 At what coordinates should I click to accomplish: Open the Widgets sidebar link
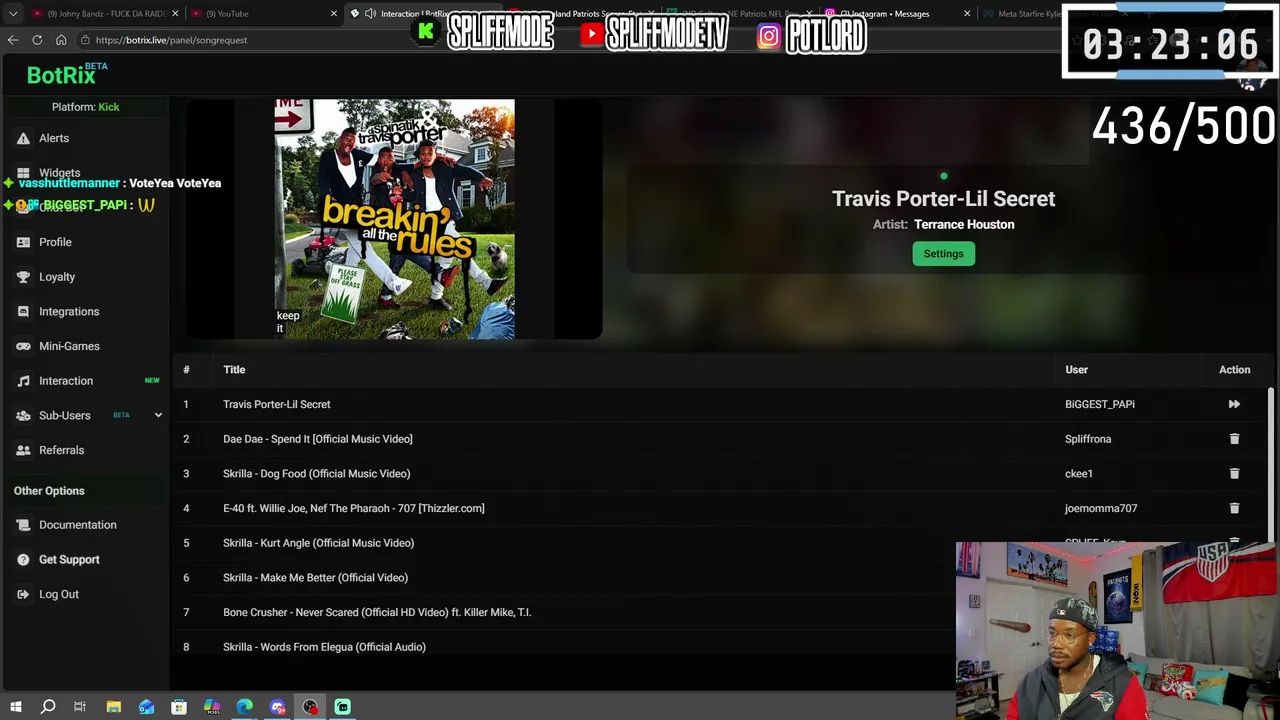coord(59,173)
